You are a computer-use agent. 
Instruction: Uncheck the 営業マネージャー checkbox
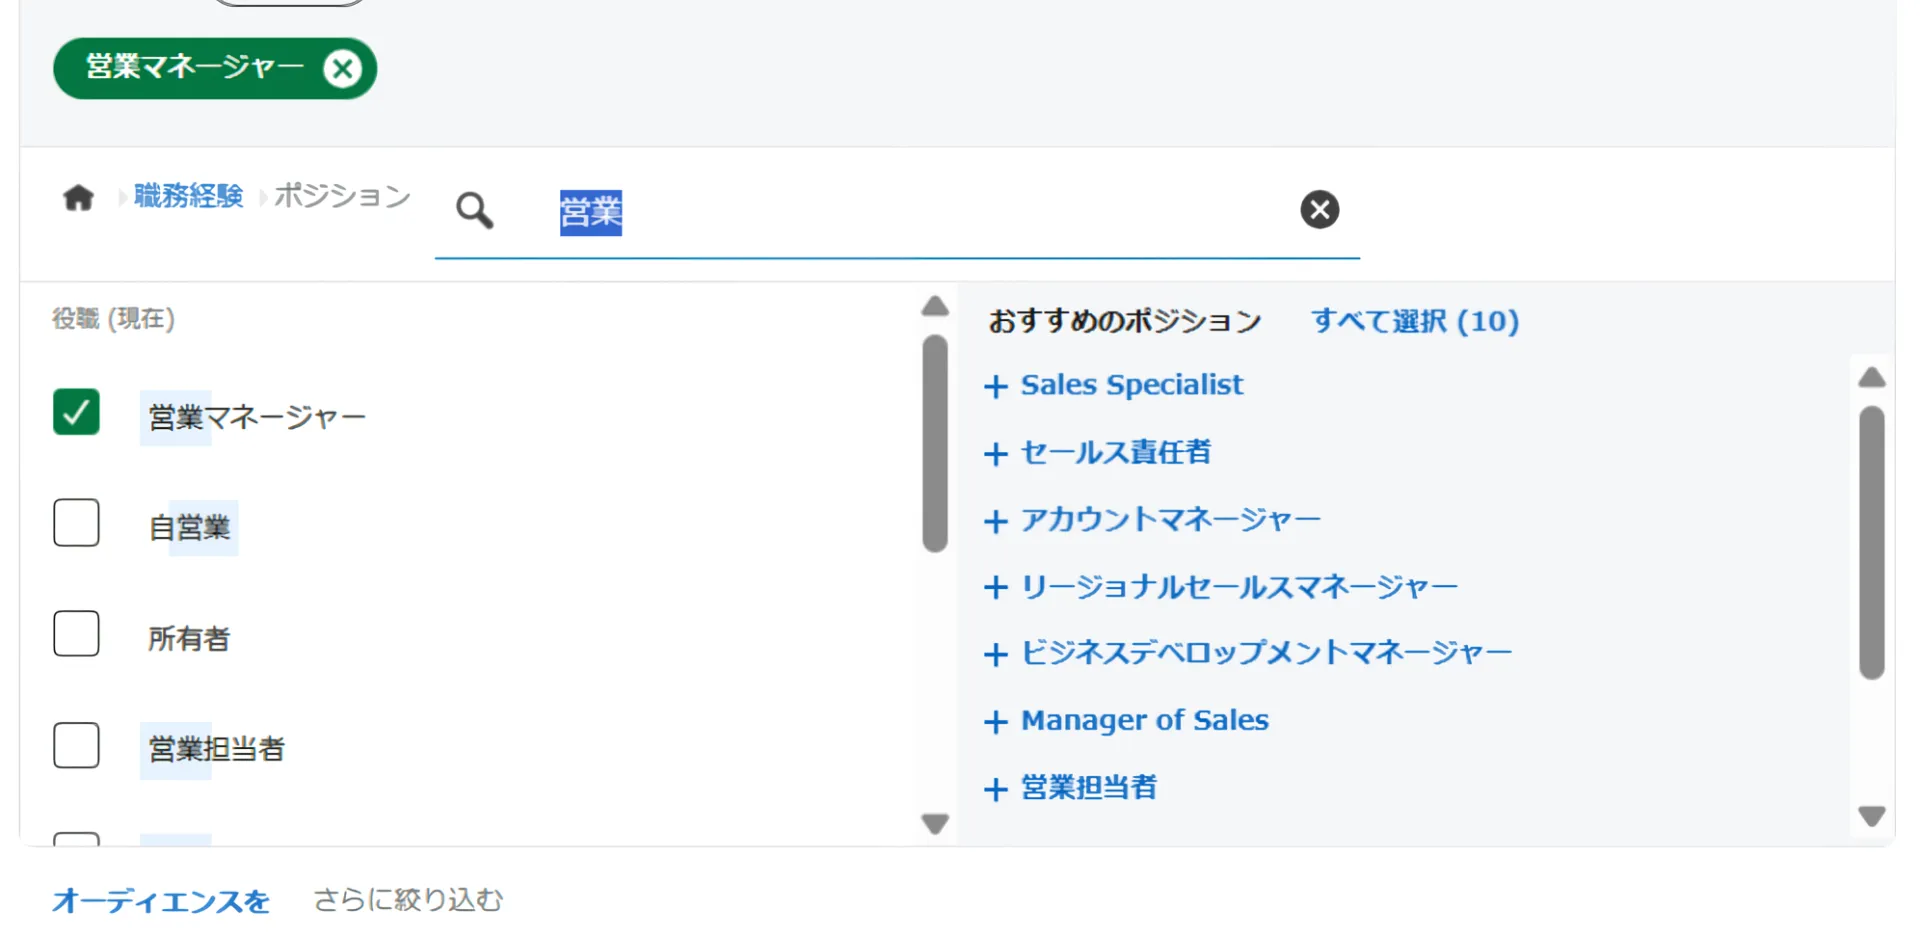76,412
